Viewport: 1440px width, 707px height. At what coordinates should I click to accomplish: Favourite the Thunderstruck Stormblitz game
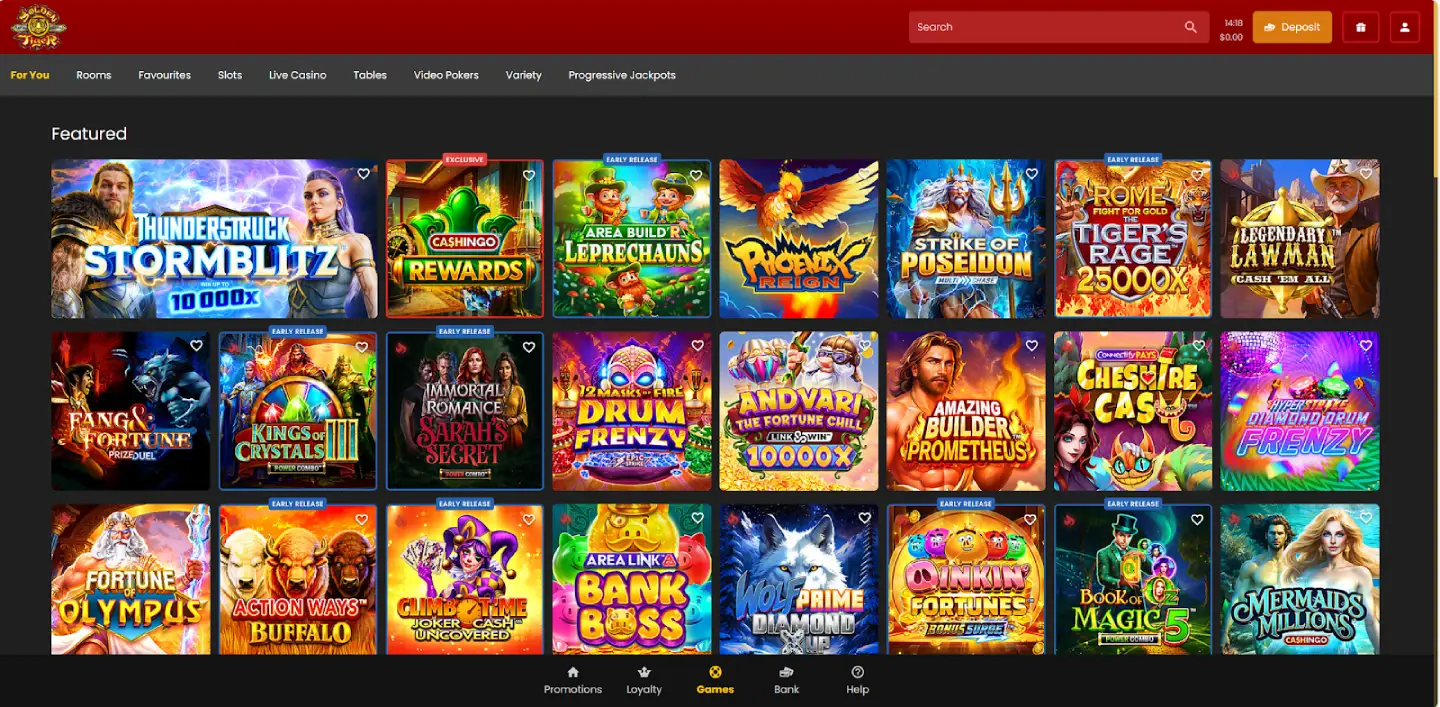[362, 173]
